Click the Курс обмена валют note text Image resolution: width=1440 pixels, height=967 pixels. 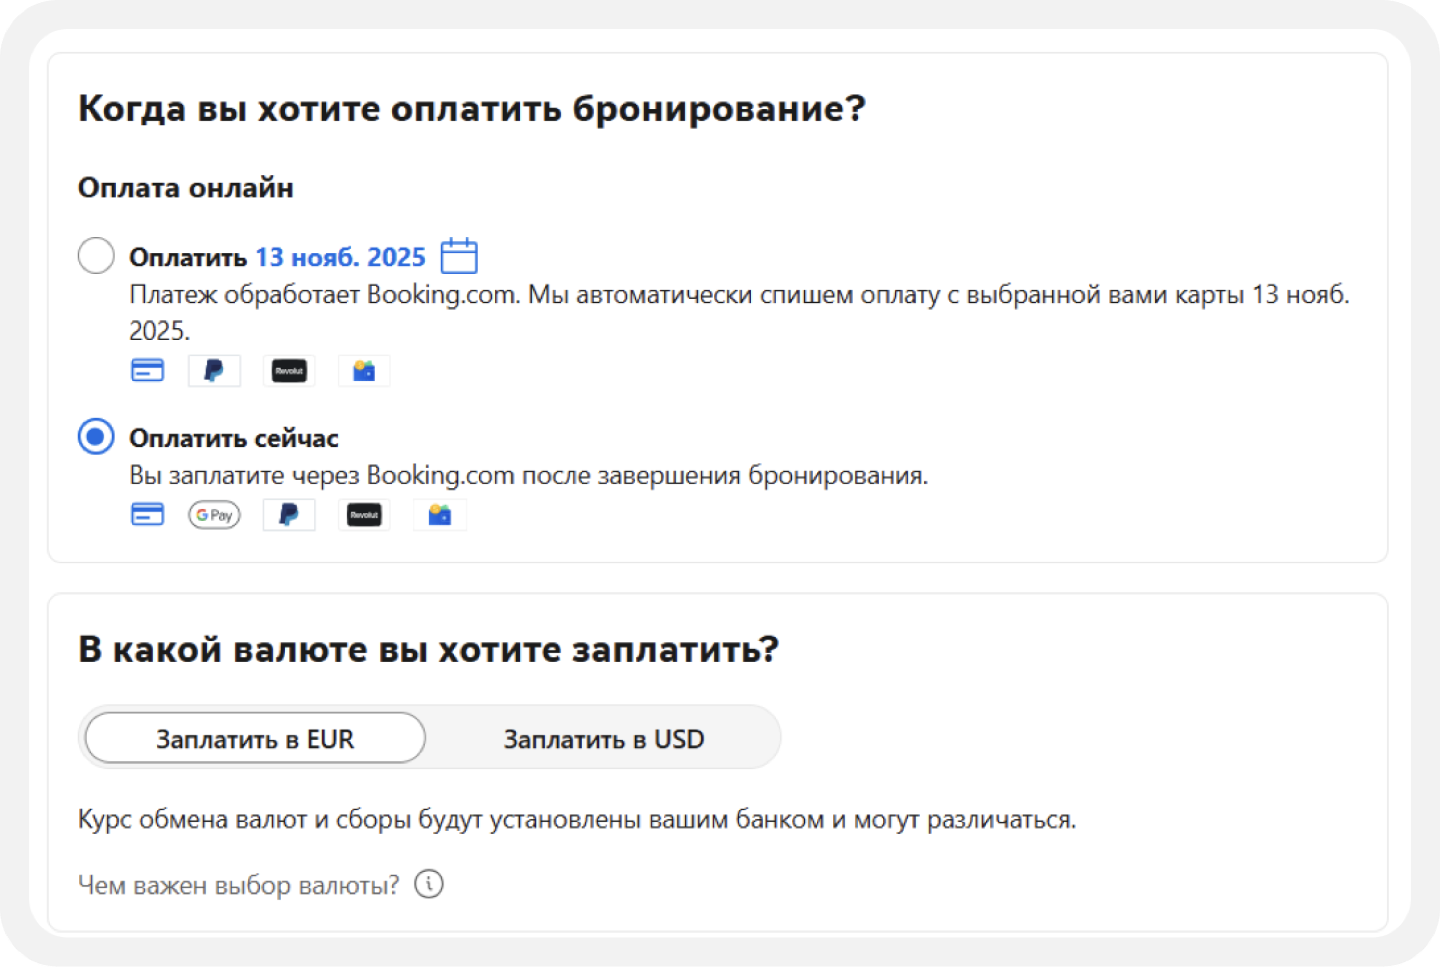tap(577, 820)
